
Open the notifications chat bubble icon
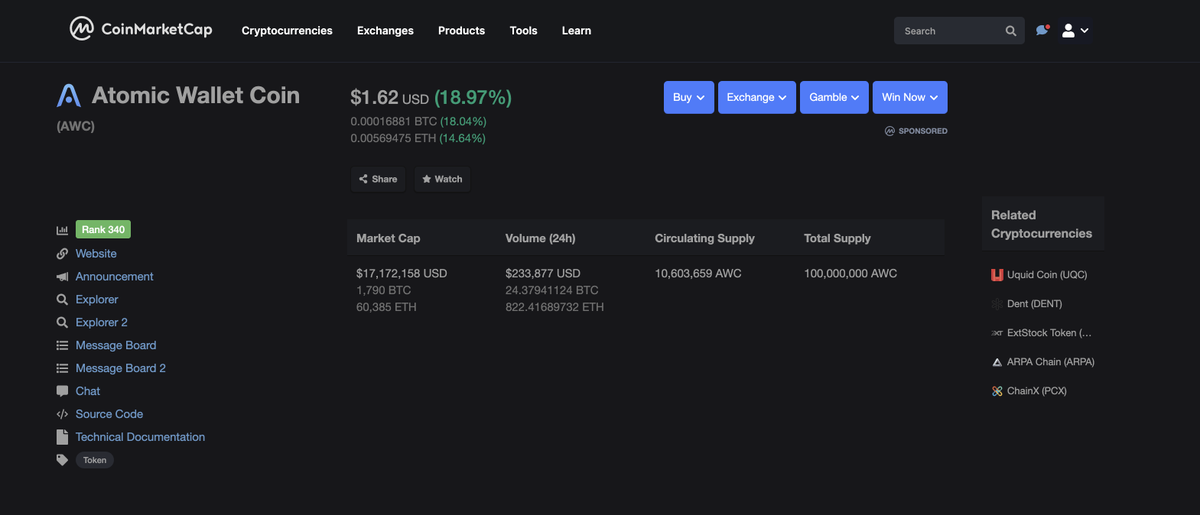pyautogui.click(x=1042, y=30)
